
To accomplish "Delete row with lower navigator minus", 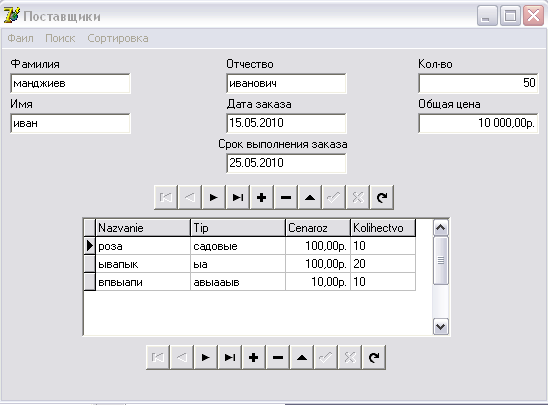I will coord(277,357).
